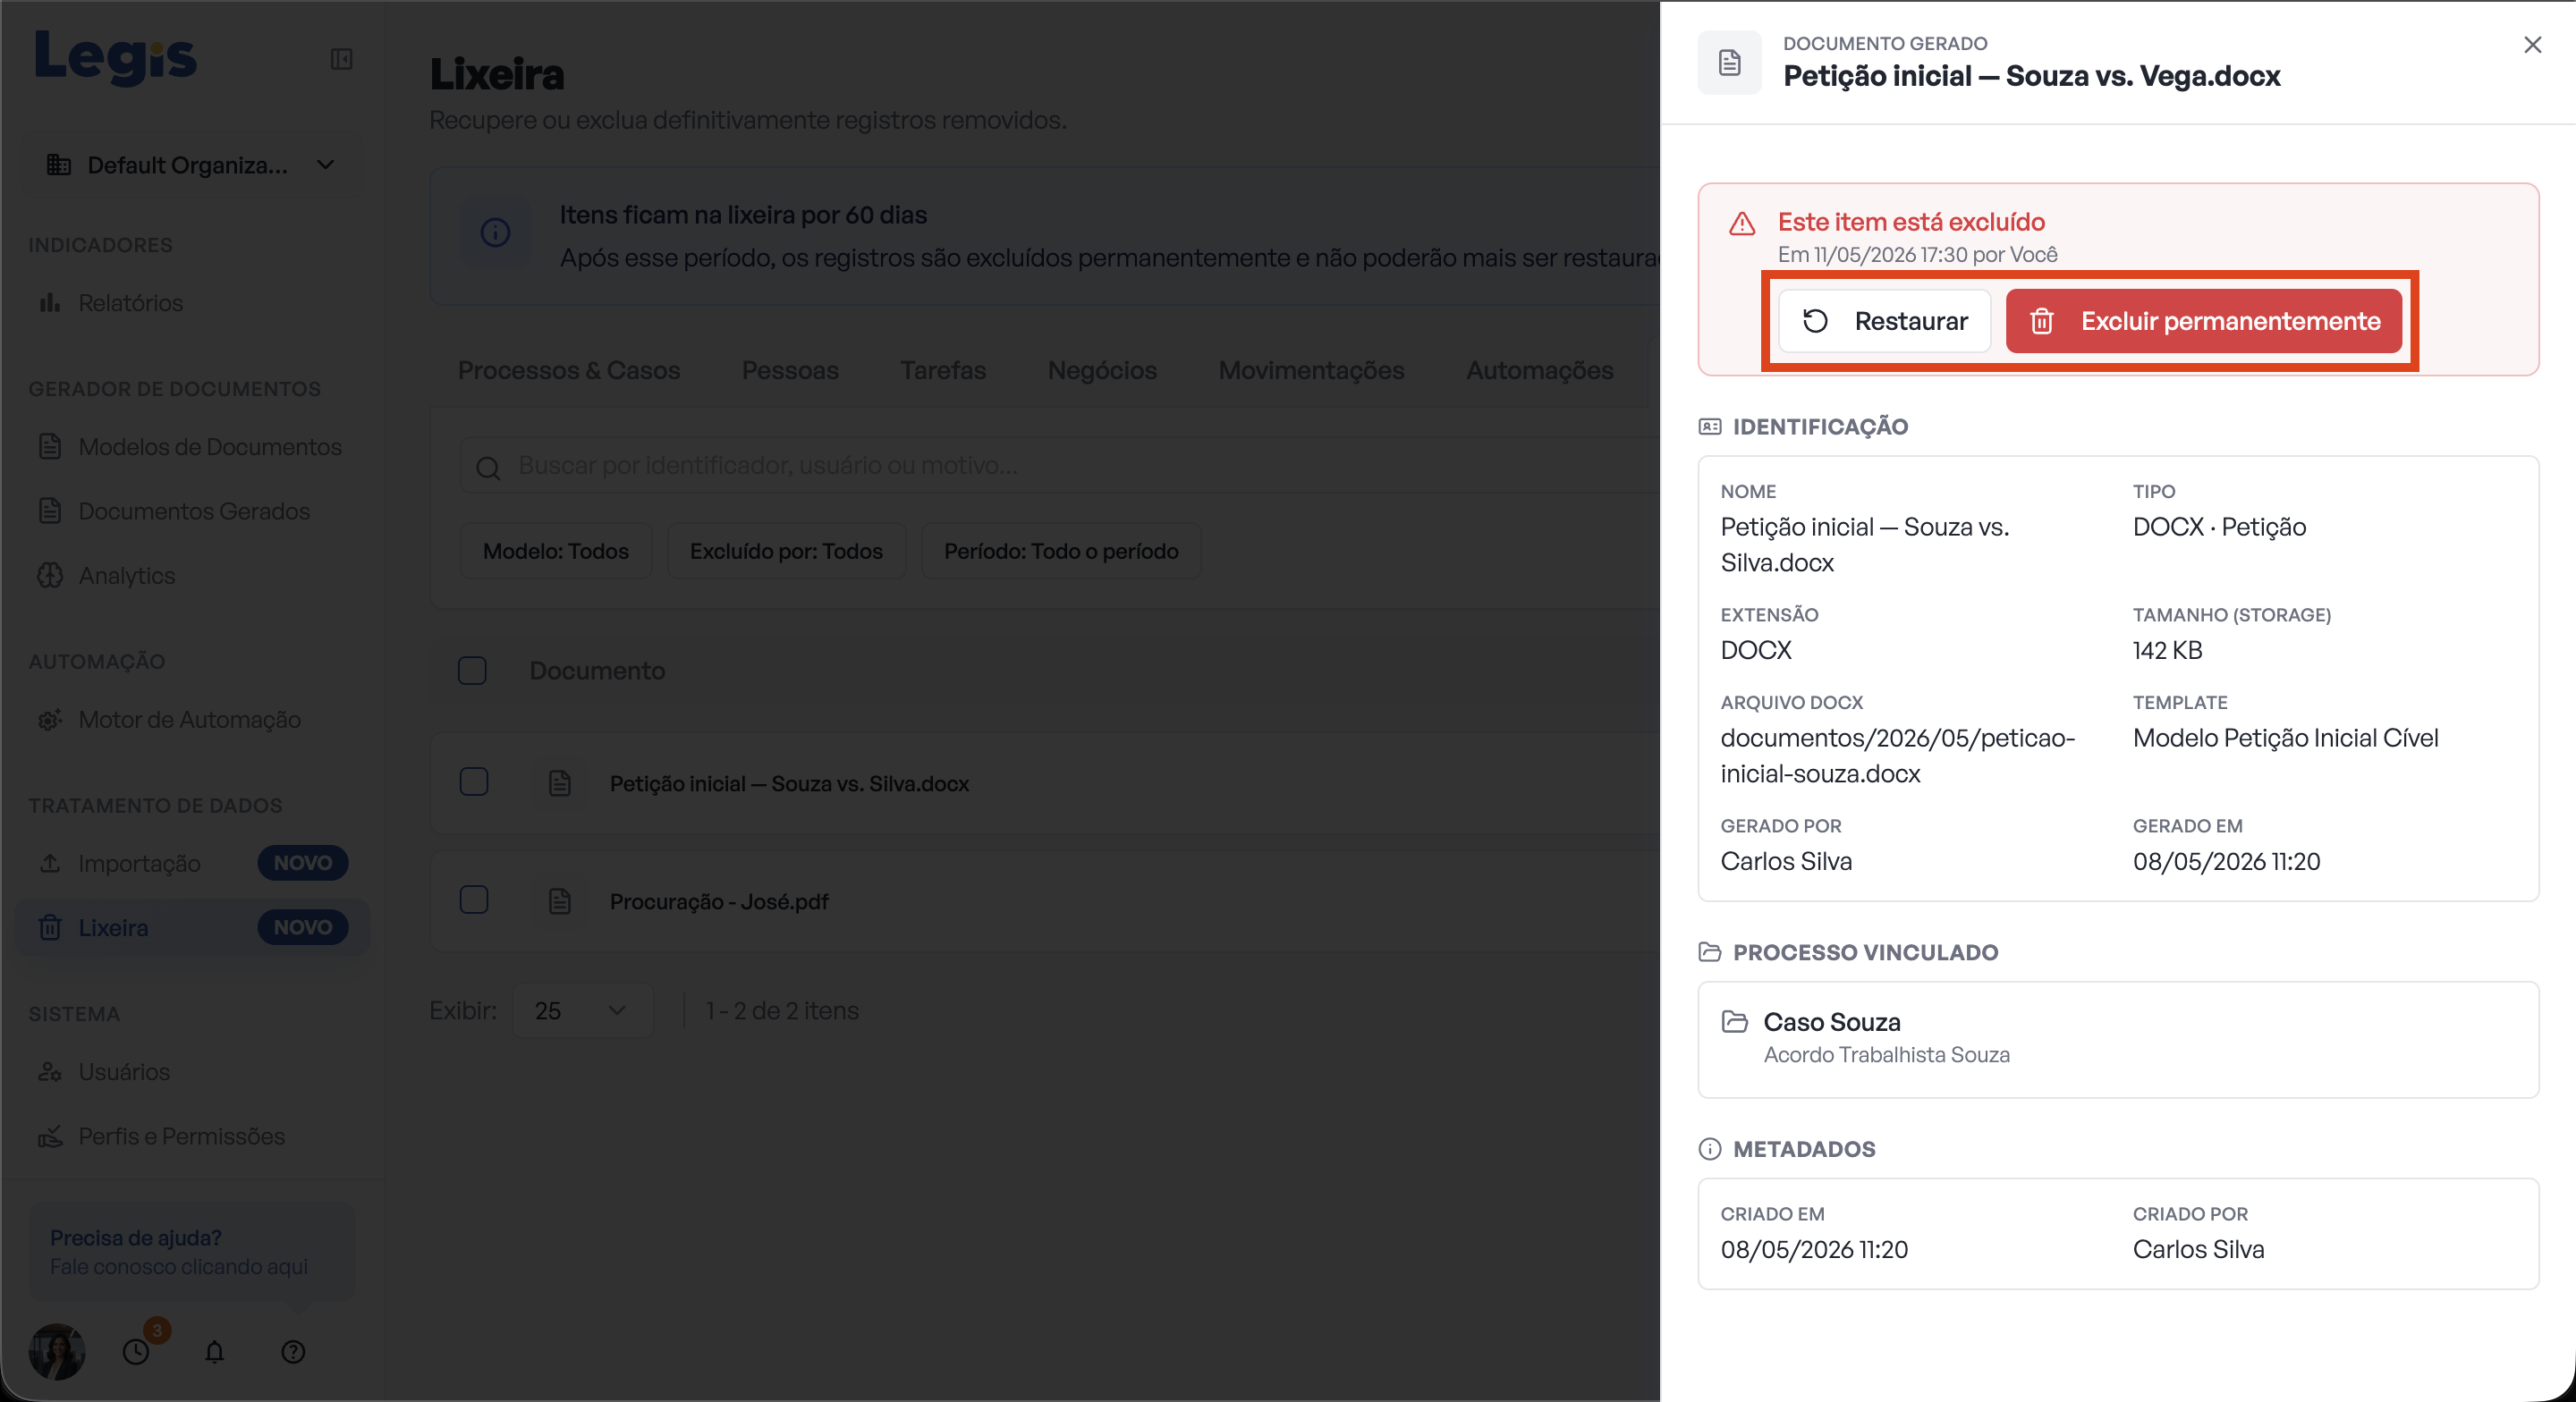Screen dimensions: 2576x1402
Task: Click the Caso Souza folder icon
Action: tap(1735, 1021)
